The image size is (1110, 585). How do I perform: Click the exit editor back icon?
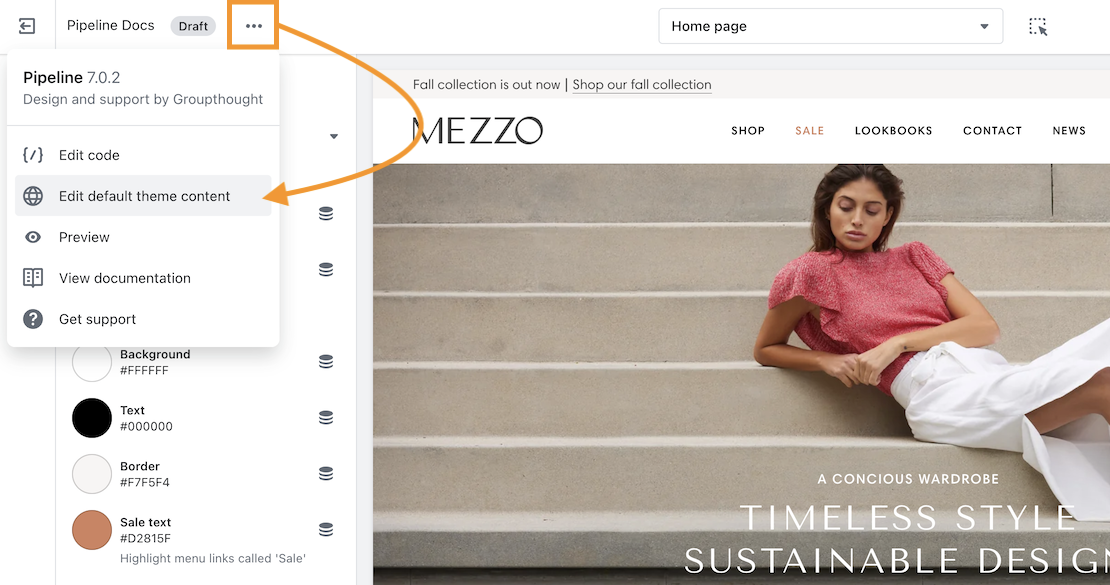27,26
